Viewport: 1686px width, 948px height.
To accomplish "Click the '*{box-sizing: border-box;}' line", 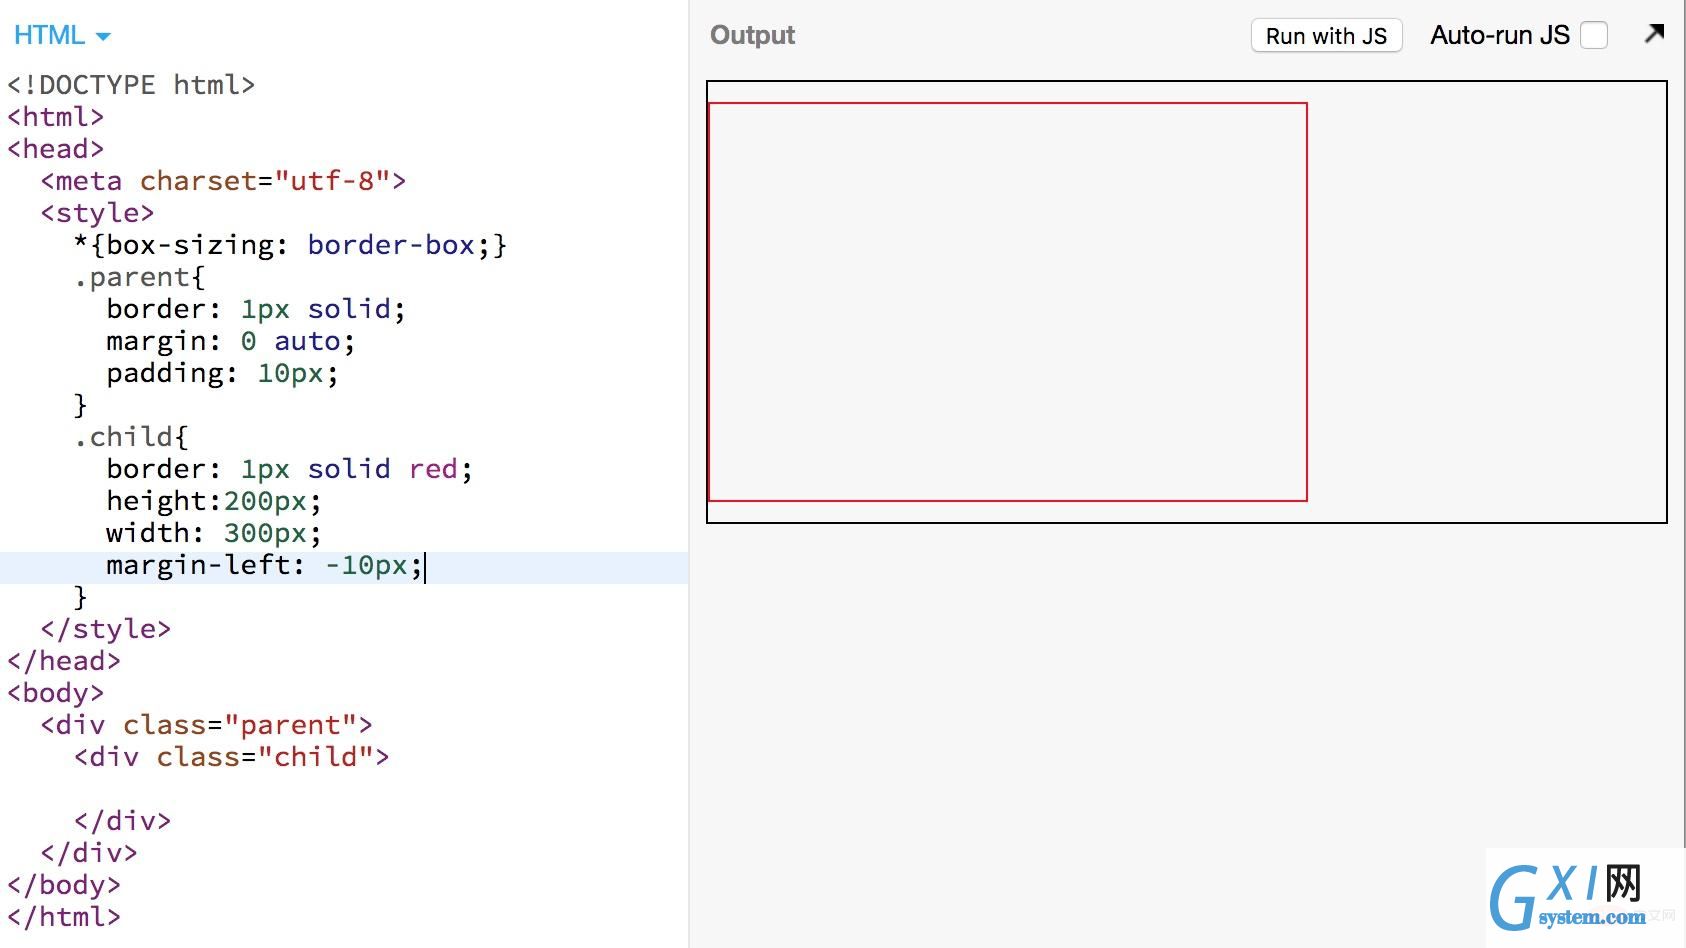I will [x=290, y=245].
